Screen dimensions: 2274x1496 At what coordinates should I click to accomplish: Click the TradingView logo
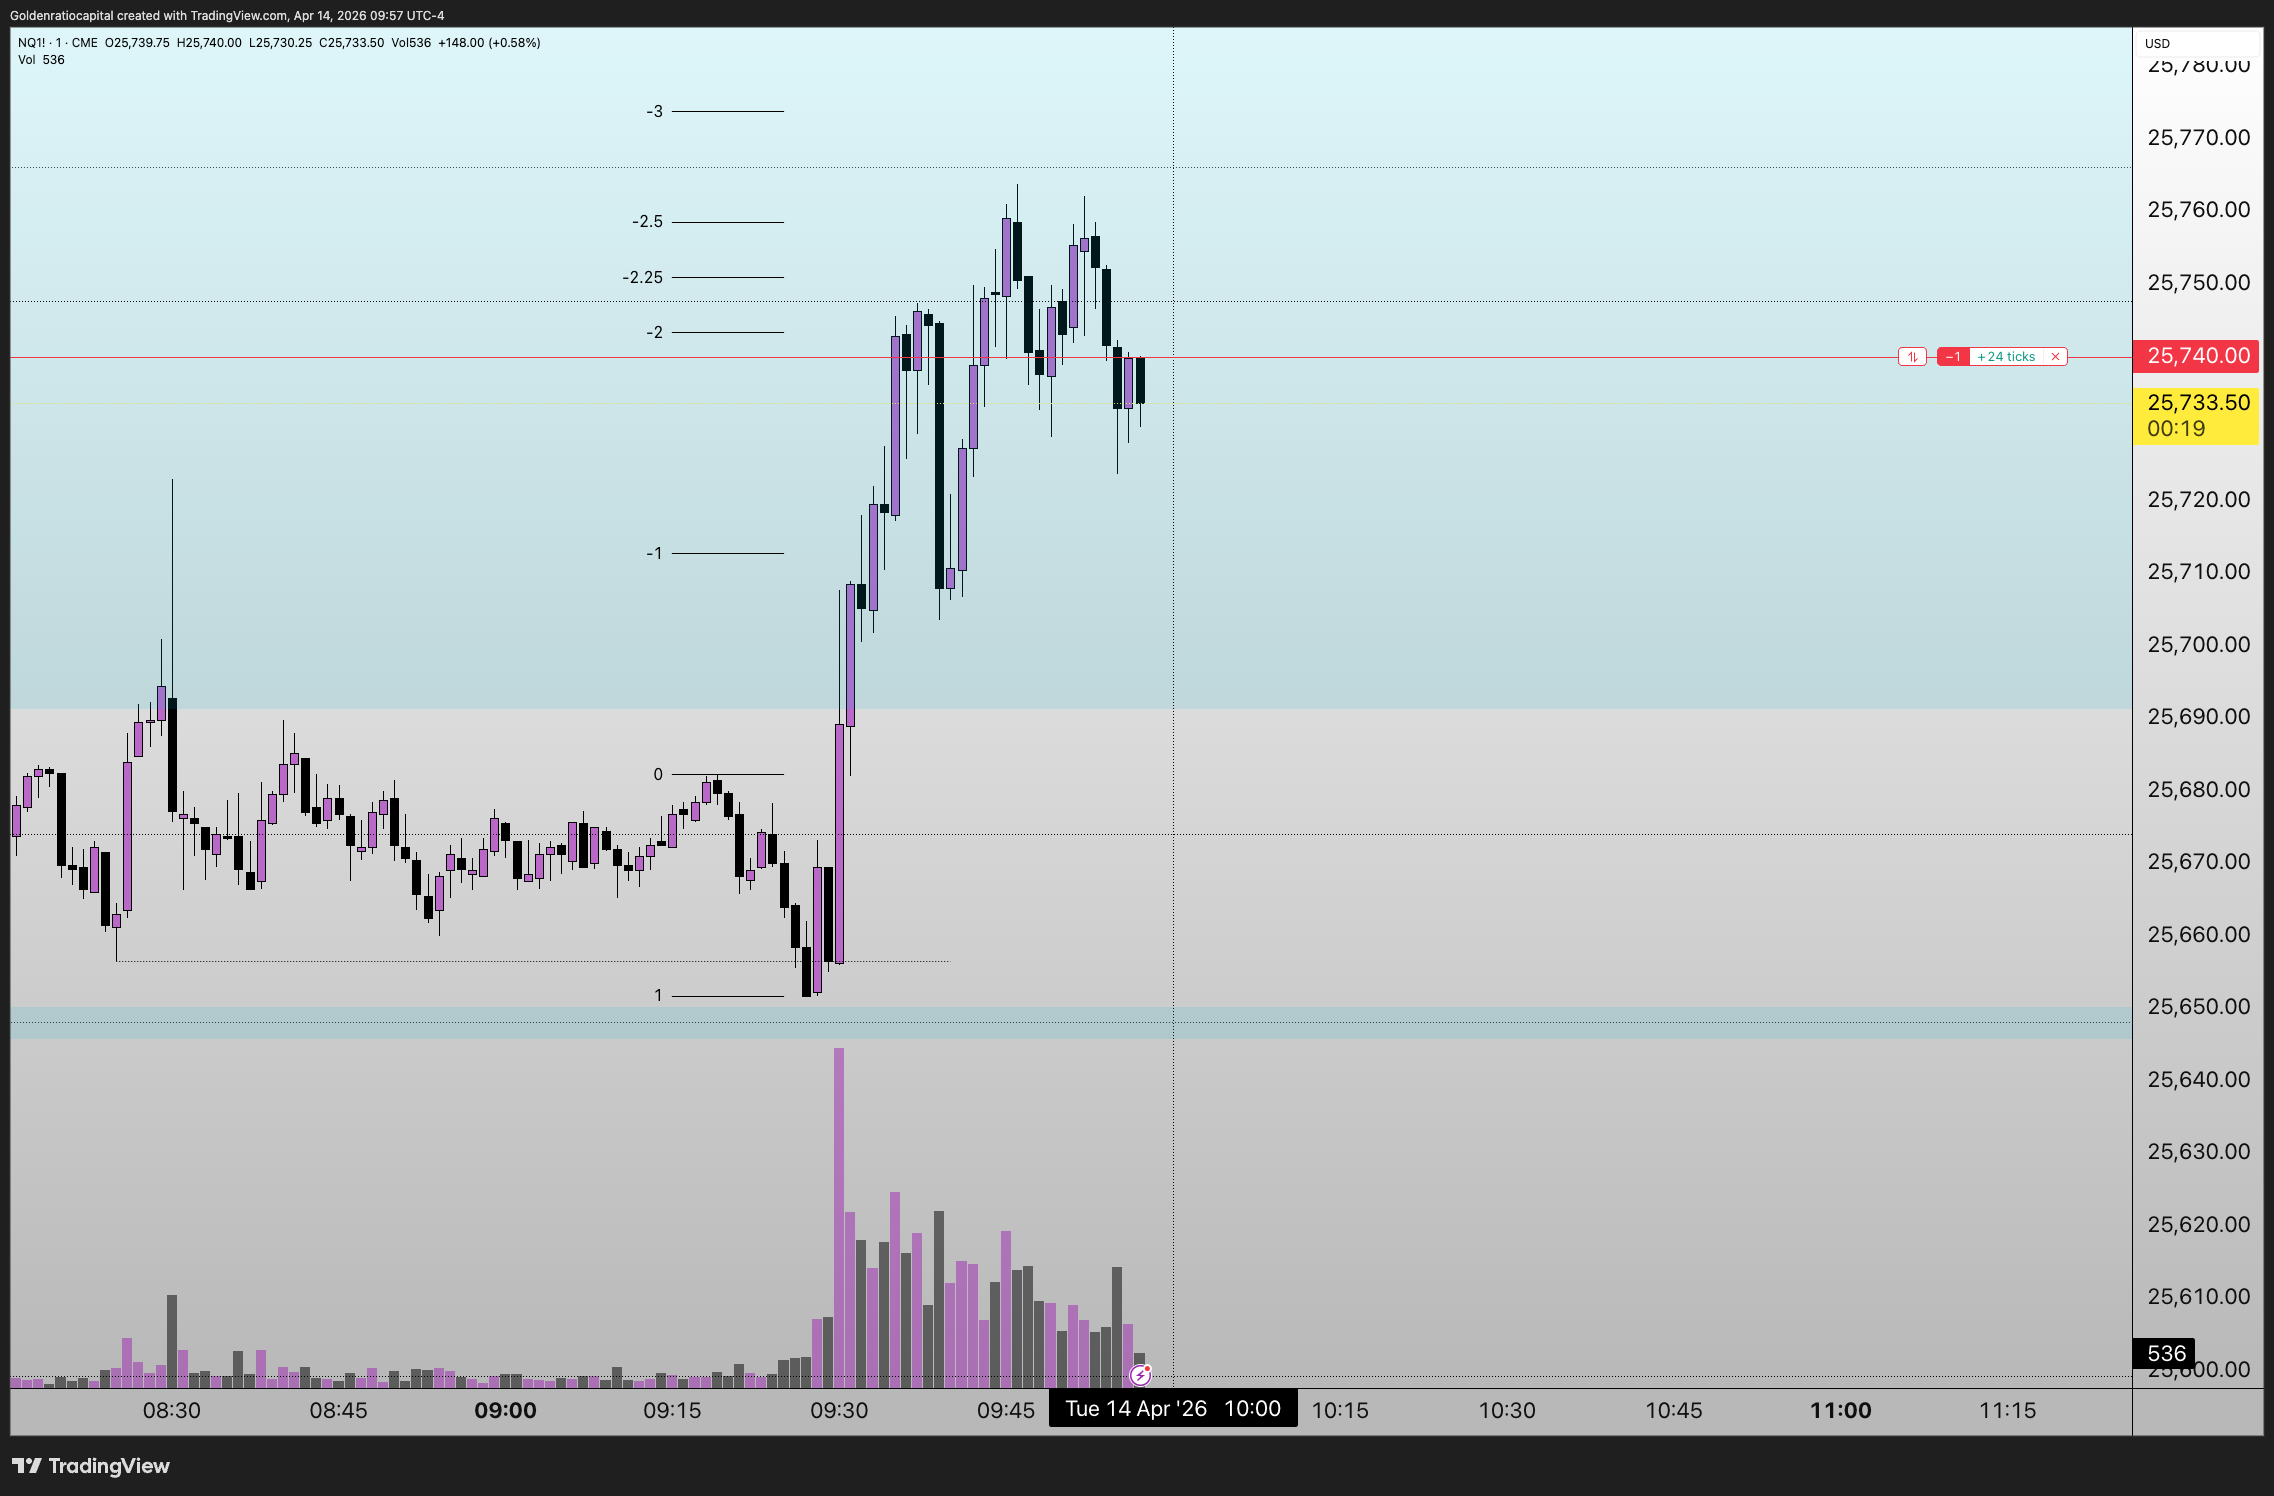point(90,1466)
